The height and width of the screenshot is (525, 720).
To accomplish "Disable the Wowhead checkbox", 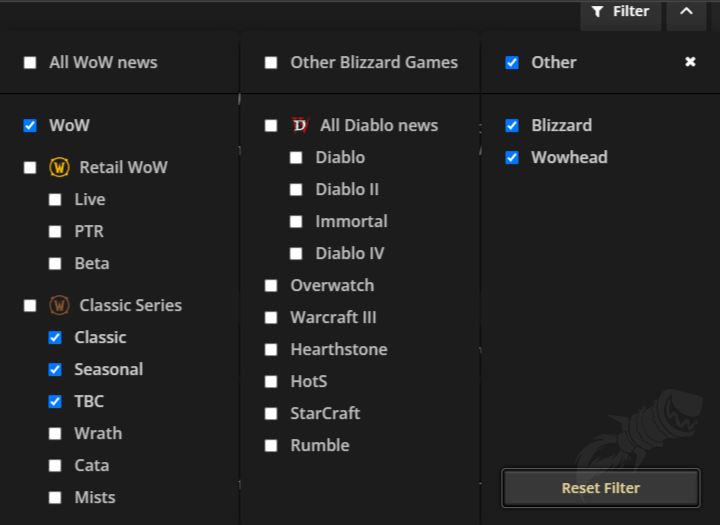I will point(512,158).
